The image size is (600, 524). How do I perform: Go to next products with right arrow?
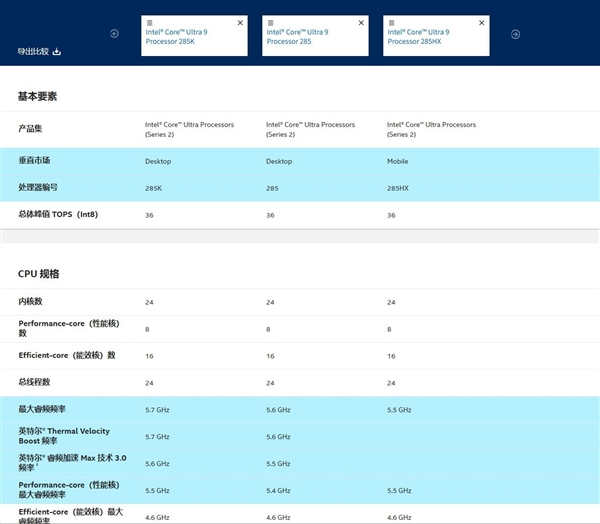click(x=515, y=34)
